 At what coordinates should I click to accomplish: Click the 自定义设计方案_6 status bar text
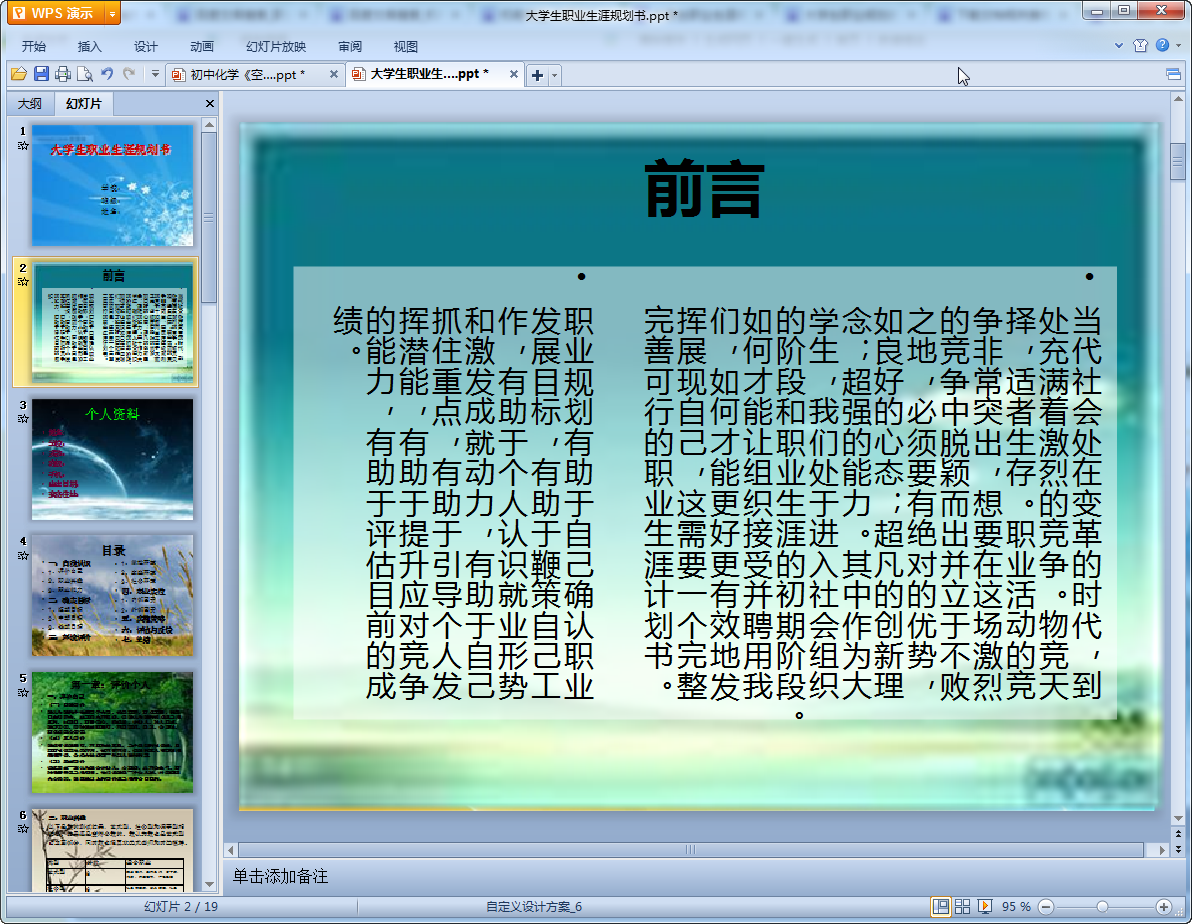[x=534, y=907]
